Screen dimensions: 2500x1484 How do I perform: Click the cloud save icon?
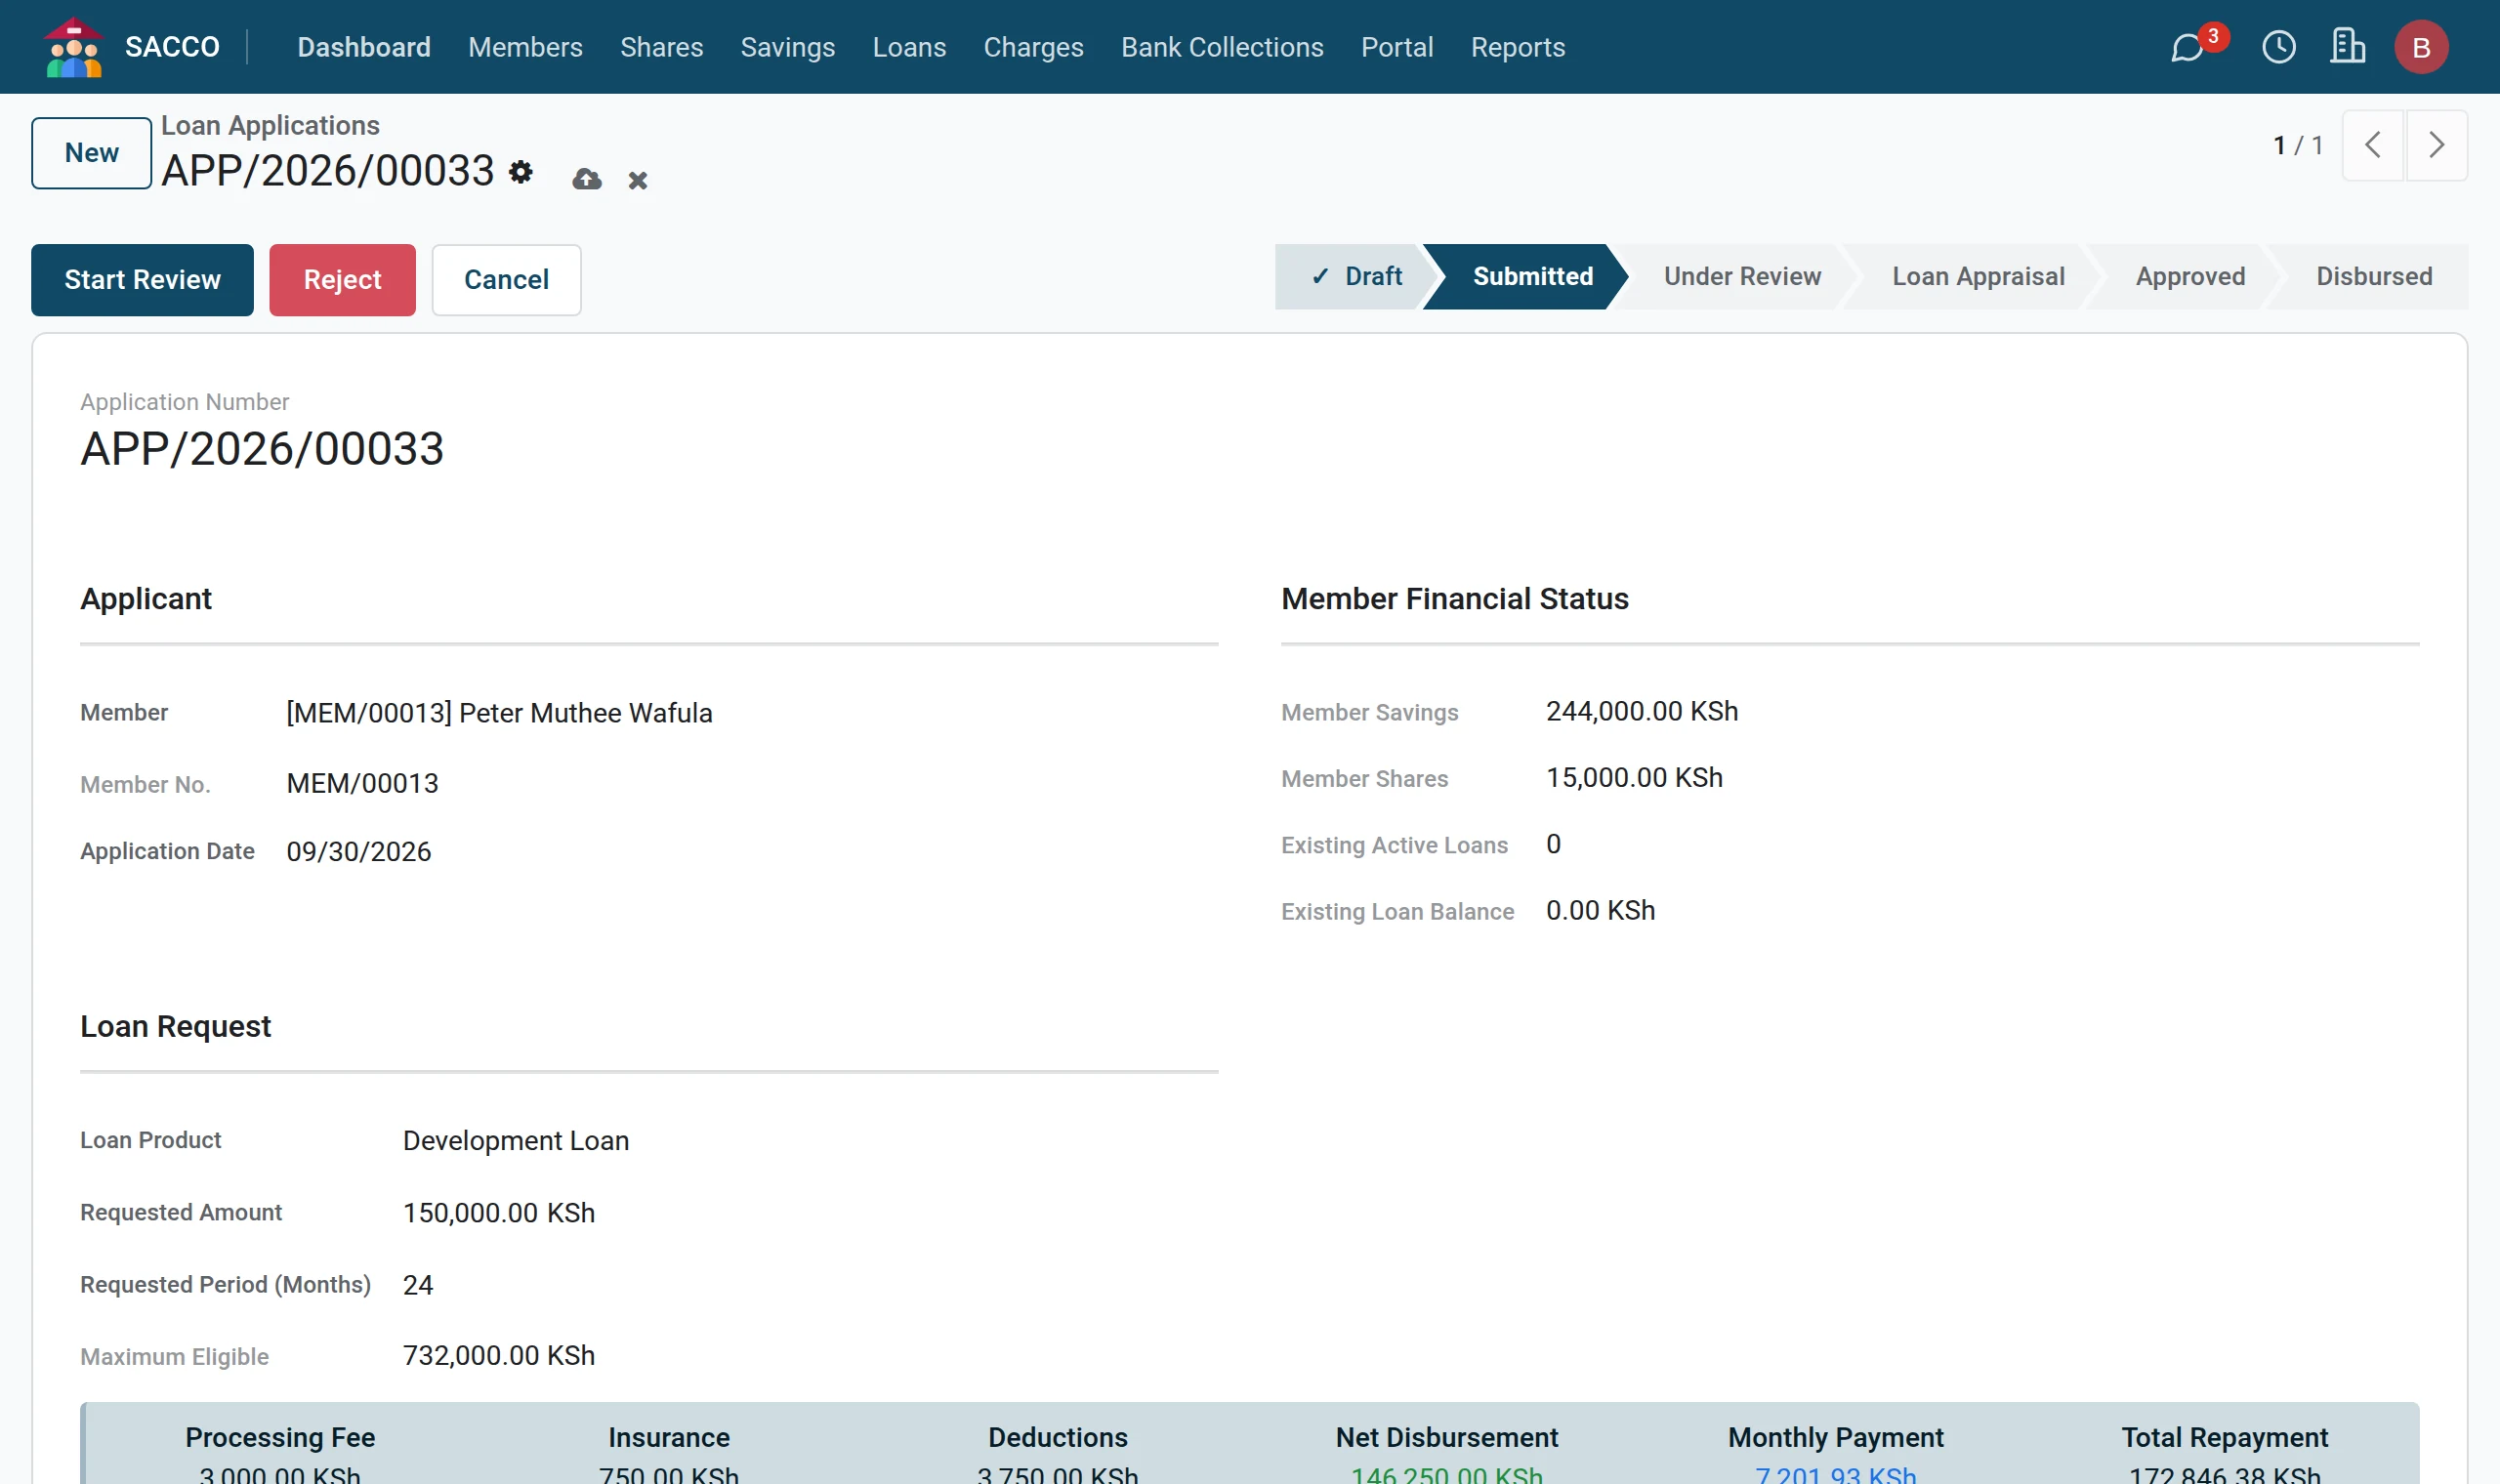pyautogui.click(x=587, y=179)
